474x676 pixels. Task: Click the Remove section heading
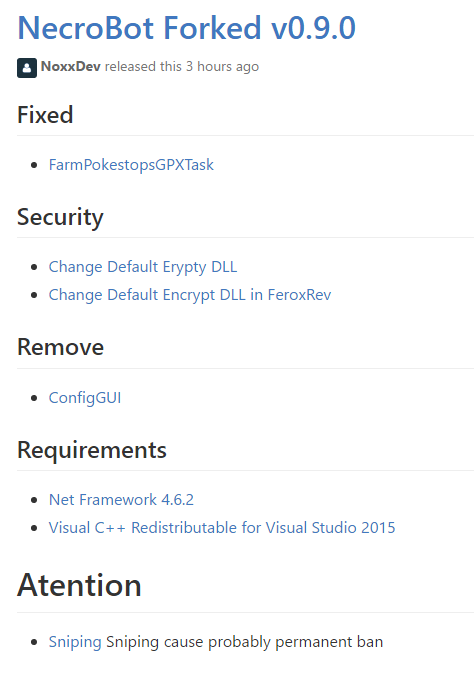(60, 347)
